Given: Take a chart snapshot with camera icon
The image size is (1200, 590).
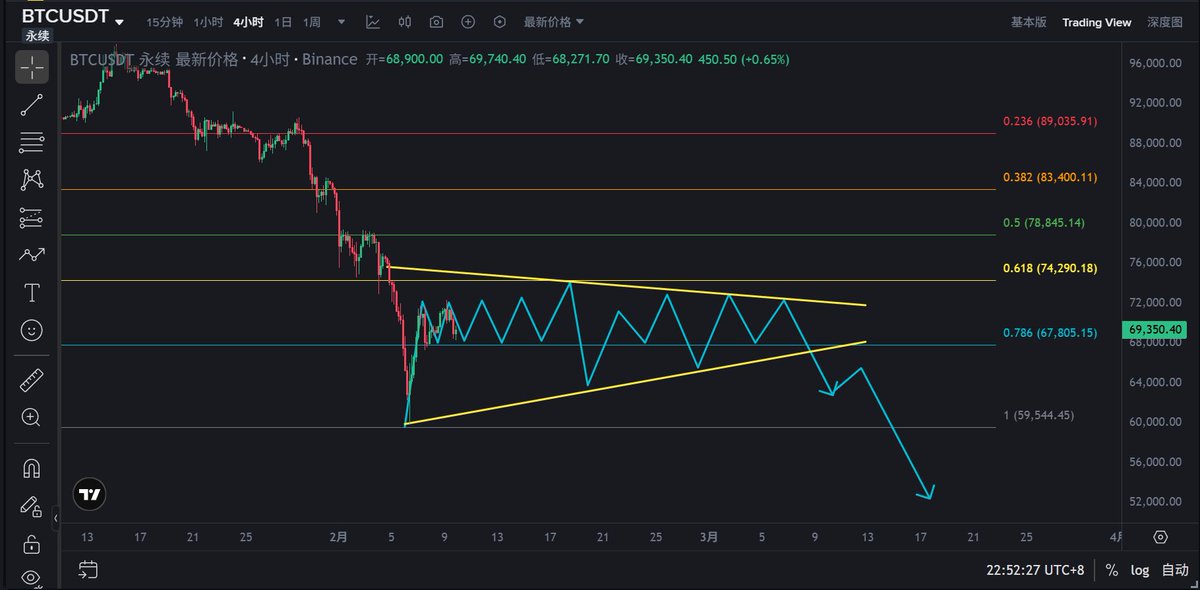Looking at the screenshot, I should click(437, 21).
